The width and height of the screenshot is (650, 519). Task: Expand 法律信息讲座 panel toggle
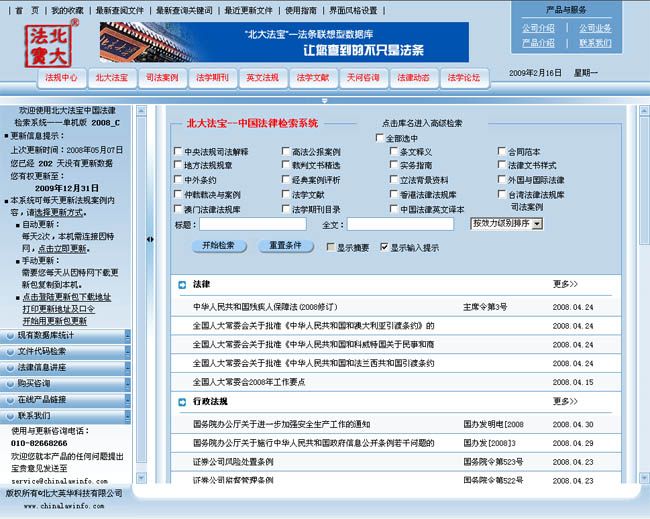(x=128, y=368)
